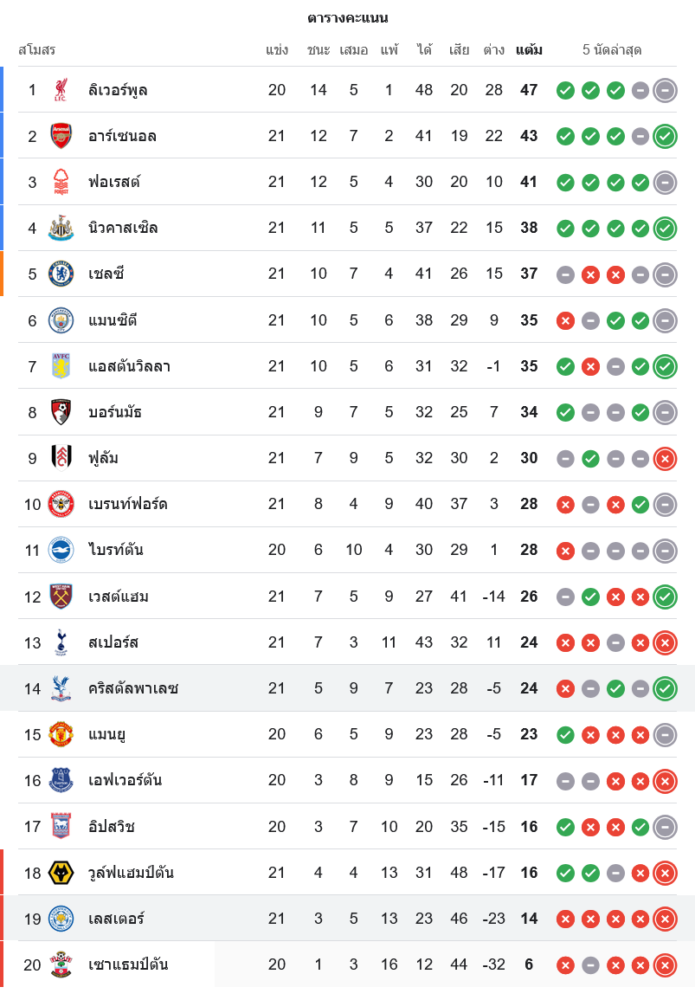Click the Liverpool club crest
This screenshot has height=1000, width=695.
click(x=61, y=90)
